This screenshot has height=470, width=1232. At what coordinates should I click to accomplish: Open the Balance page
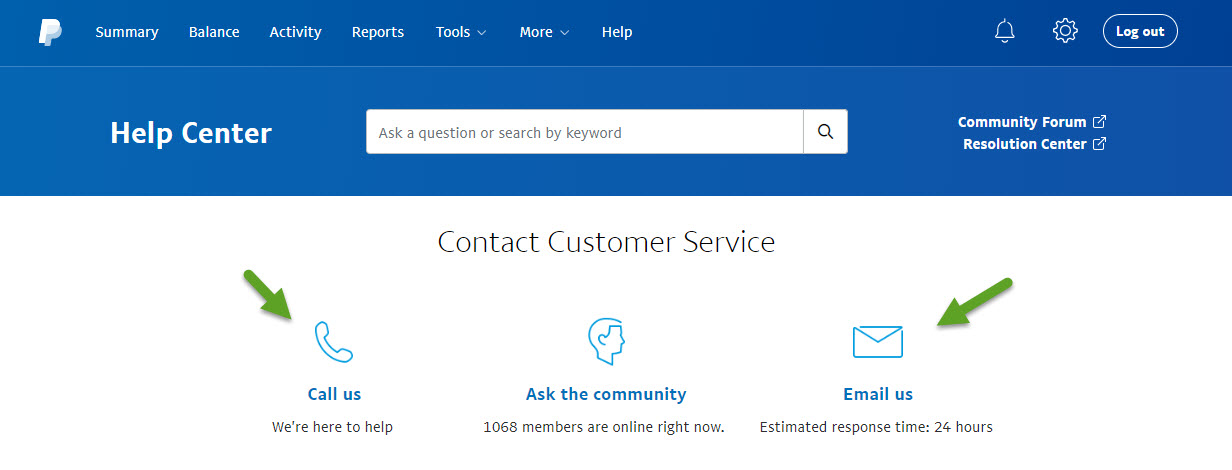(214, 32)
